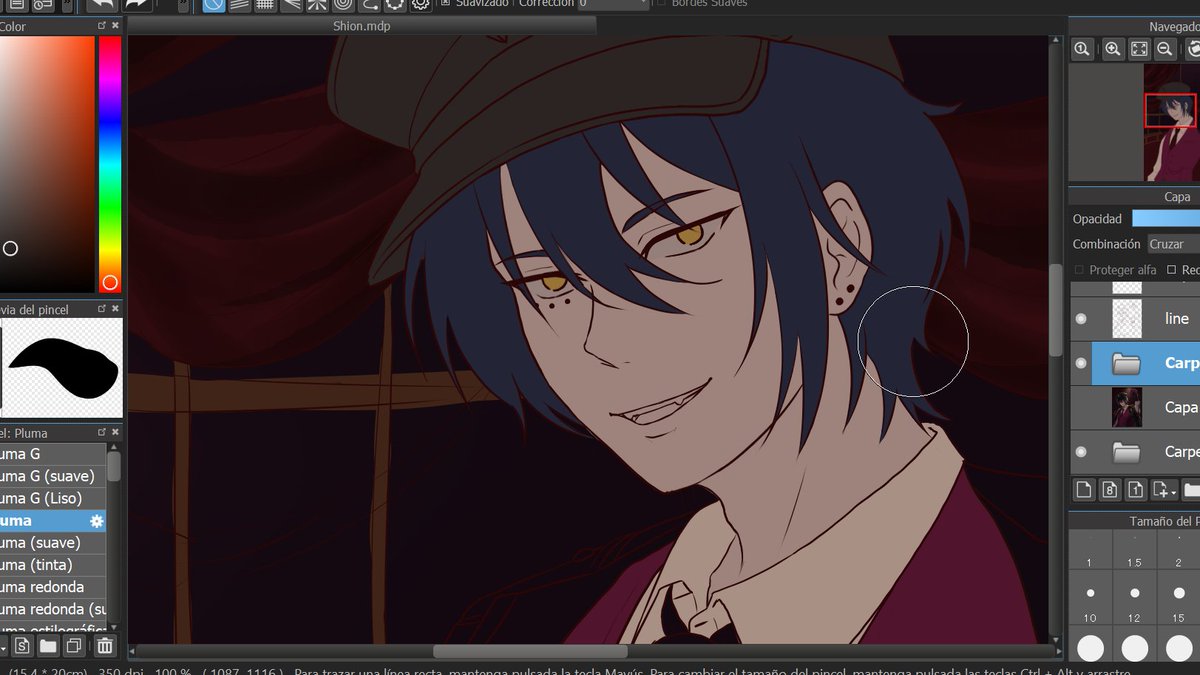Add a new 8-bit layer icon

[1109, 489]
